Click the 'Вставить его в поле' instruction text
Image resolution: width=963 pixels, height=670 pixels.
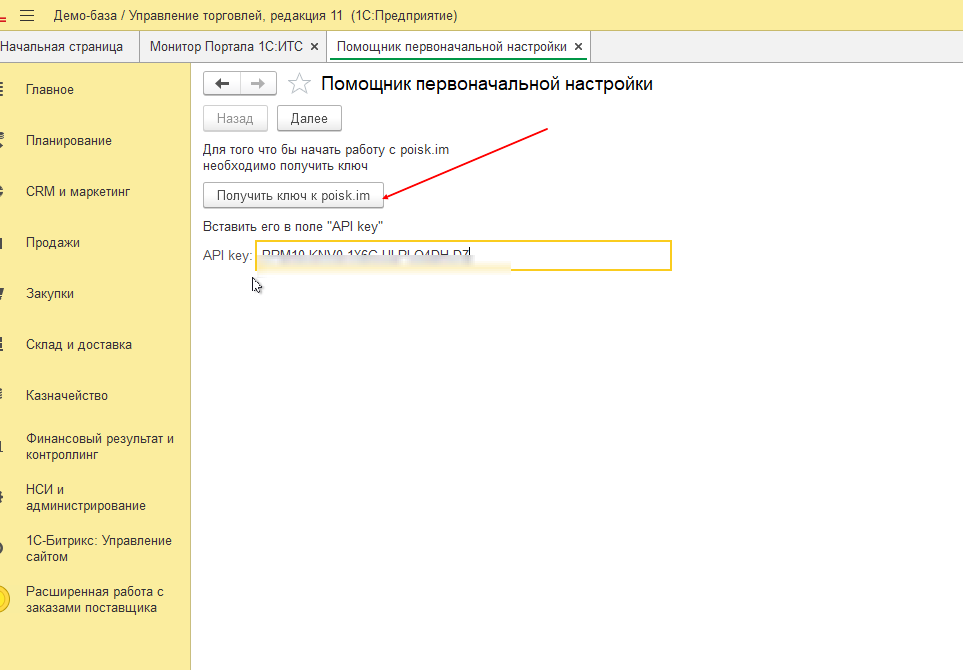293,227
